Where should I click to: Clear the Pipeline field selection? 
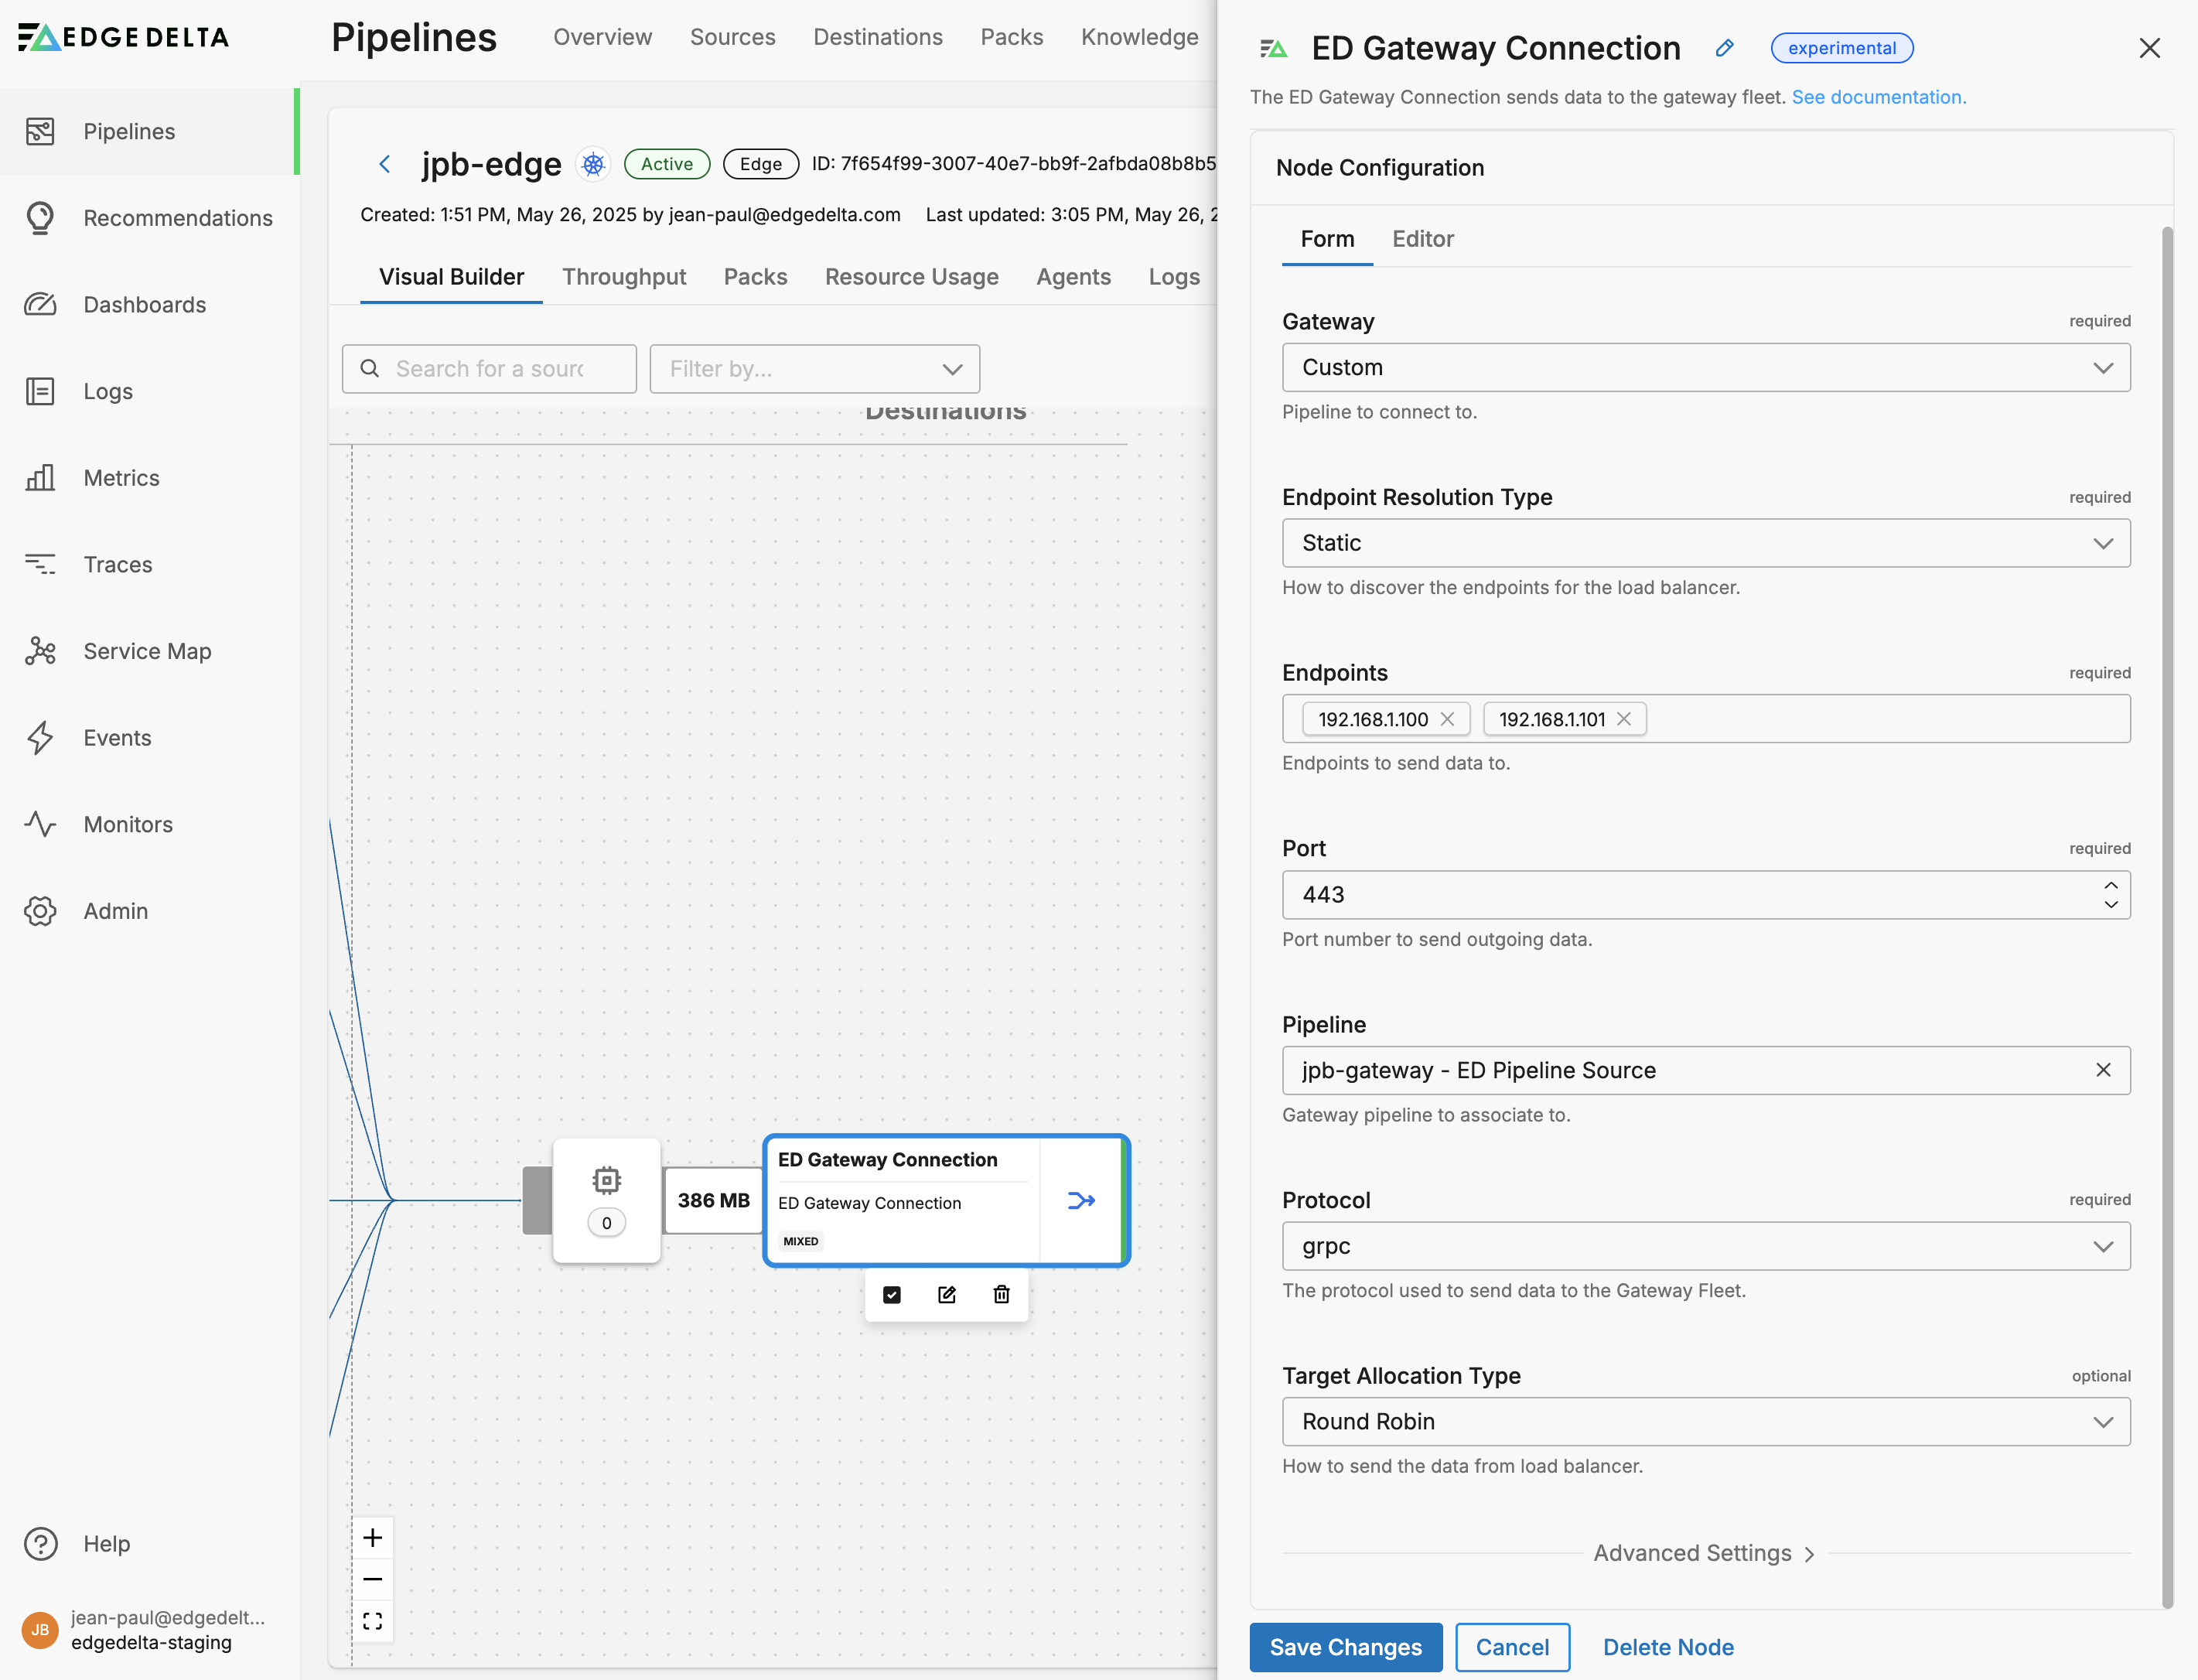(x=2103, y=1070)
